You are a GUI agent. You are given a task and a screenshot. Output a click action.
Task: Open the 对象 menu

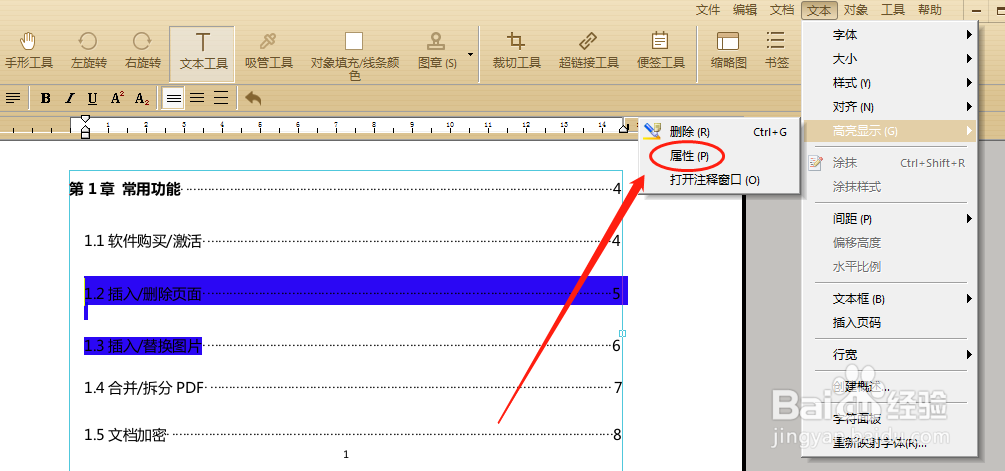[856, 10]
